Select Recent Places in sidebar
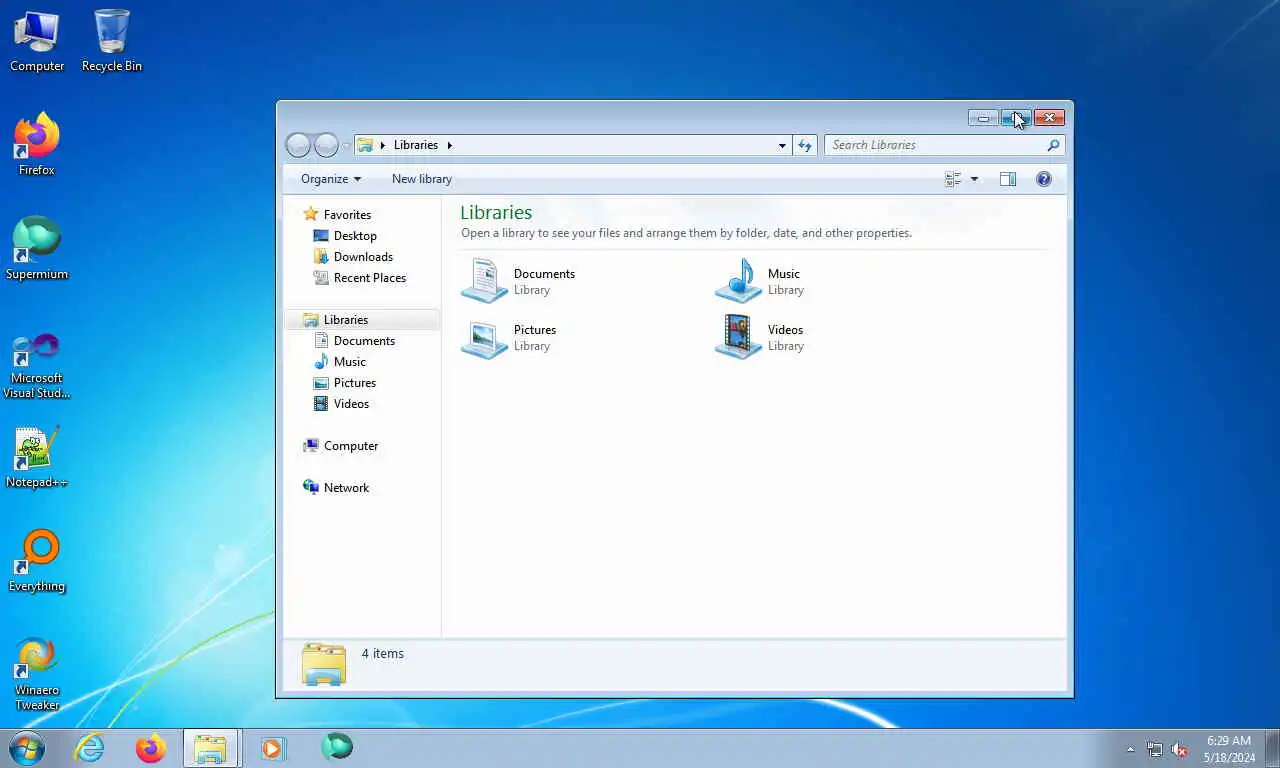 coord(359,278)
